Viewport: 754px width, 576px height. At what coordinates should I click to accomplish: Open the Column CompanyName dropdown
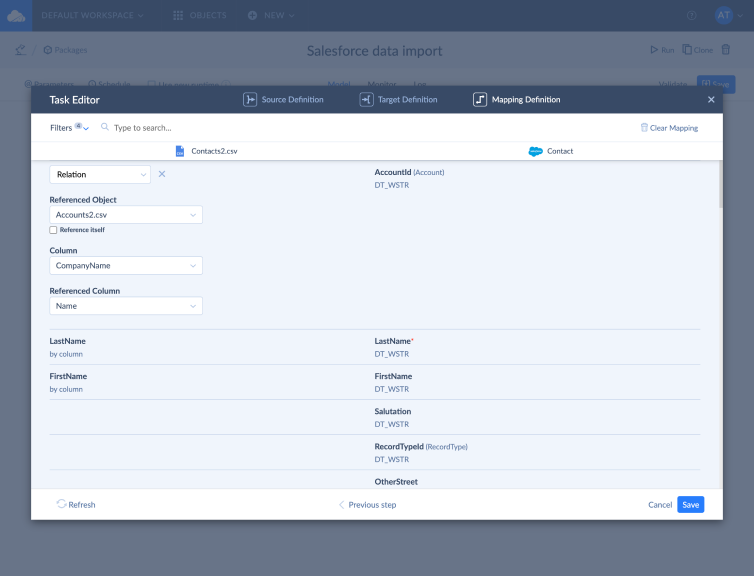(x=126, y=265)
